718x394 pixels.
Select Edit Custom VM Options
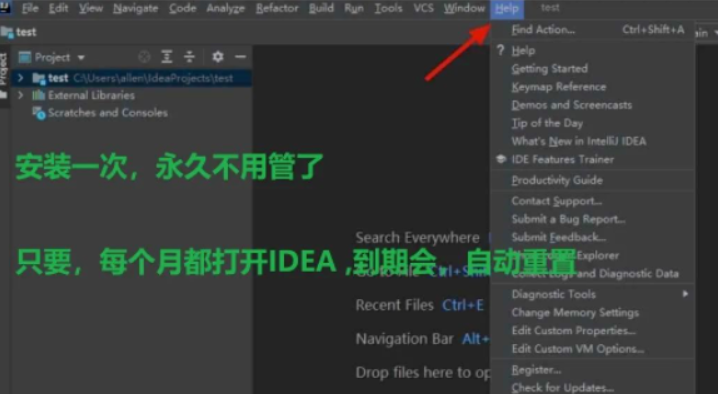(593, 349)
